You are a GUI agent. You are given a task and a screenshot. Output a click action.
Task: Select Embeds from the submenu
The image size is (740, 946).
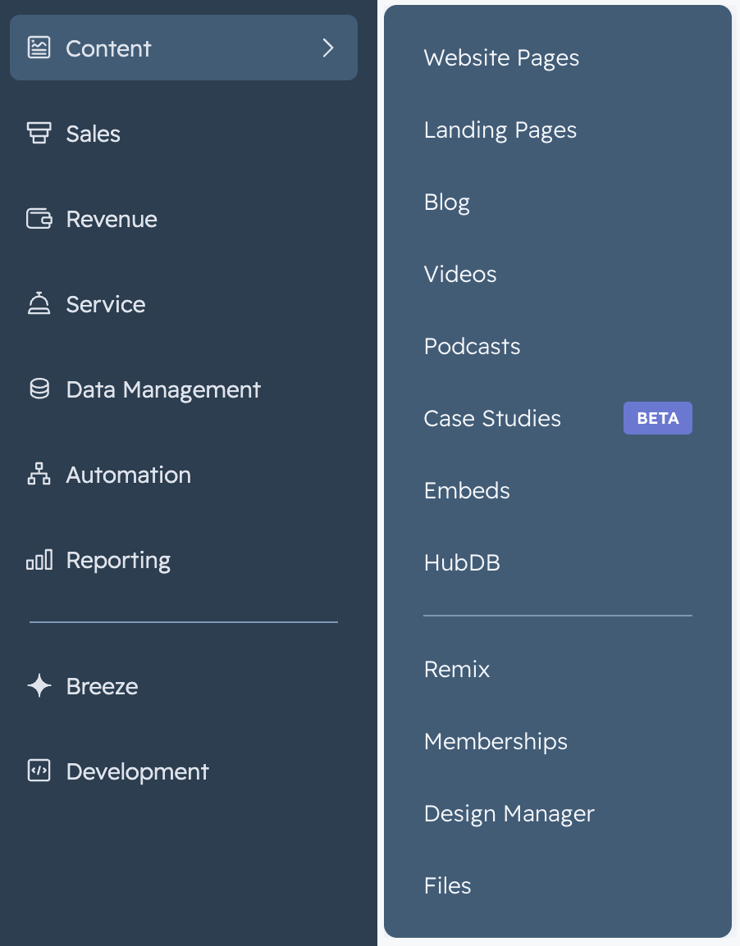(467, 490)
